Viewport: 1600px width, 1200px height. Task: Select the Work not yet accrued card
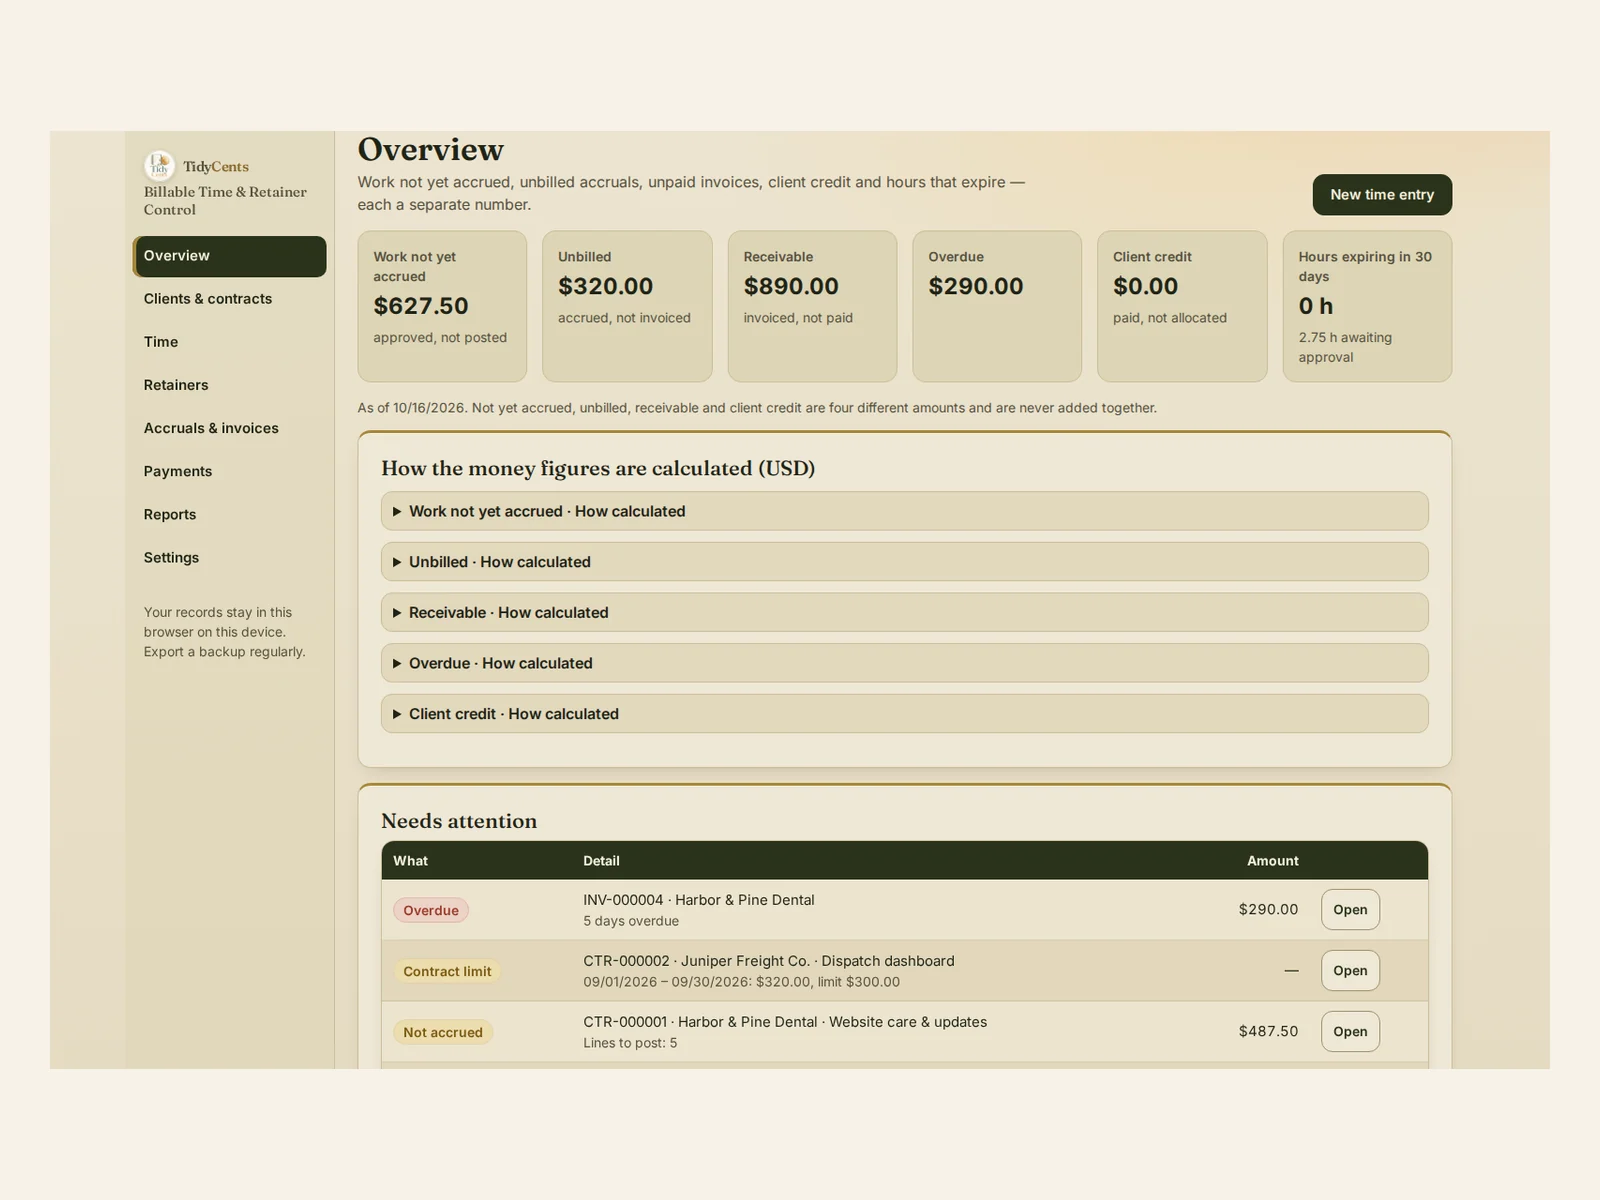click(442, 306)
